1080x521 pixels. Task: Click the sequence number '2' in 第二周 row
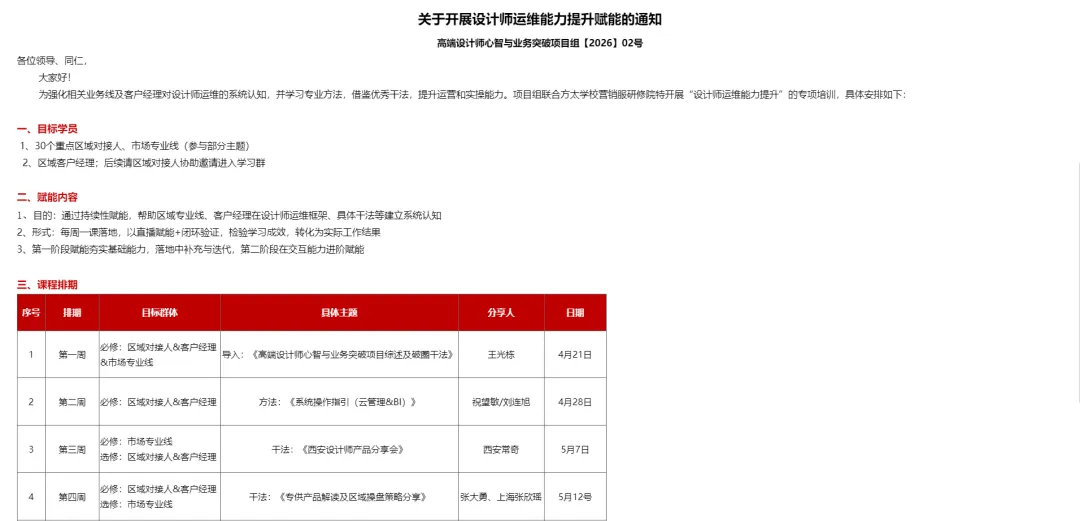coord(31,401)
